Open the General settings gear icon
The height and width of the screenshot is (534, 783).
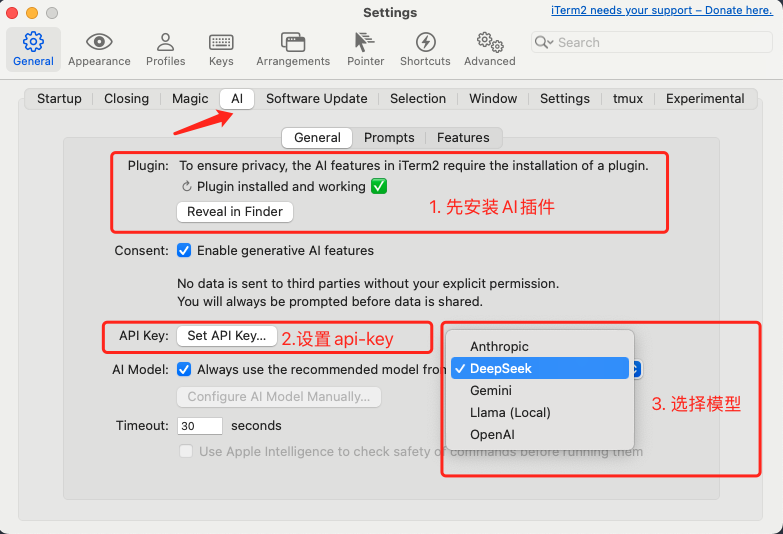pyautogui.click(x=33, y=41)
